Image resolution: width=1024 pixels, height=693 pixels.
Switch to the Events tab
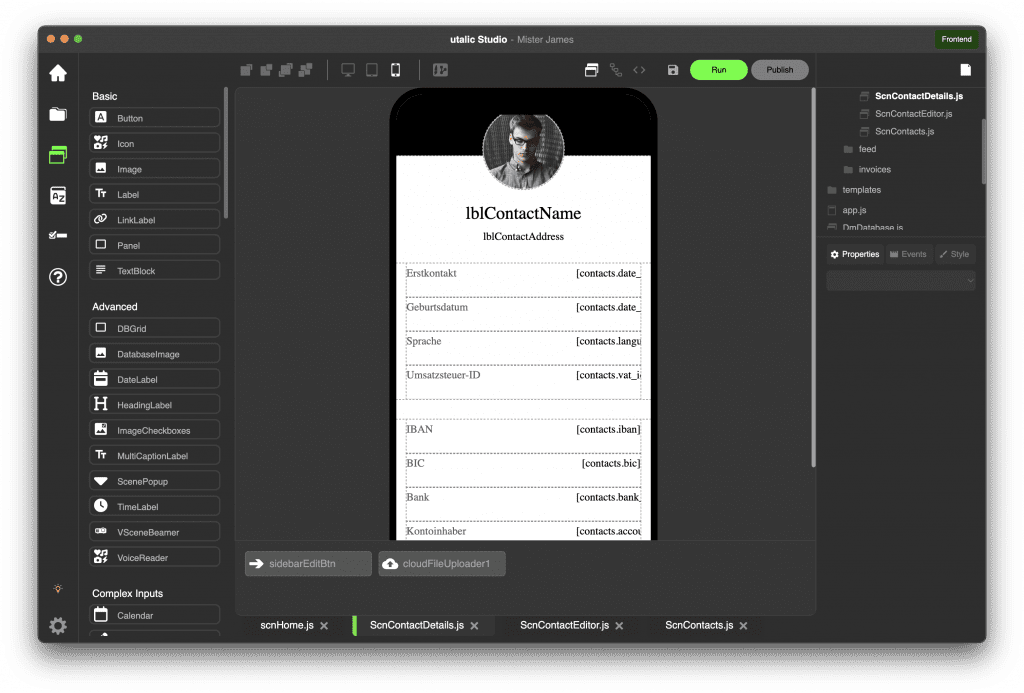point(908,254)
